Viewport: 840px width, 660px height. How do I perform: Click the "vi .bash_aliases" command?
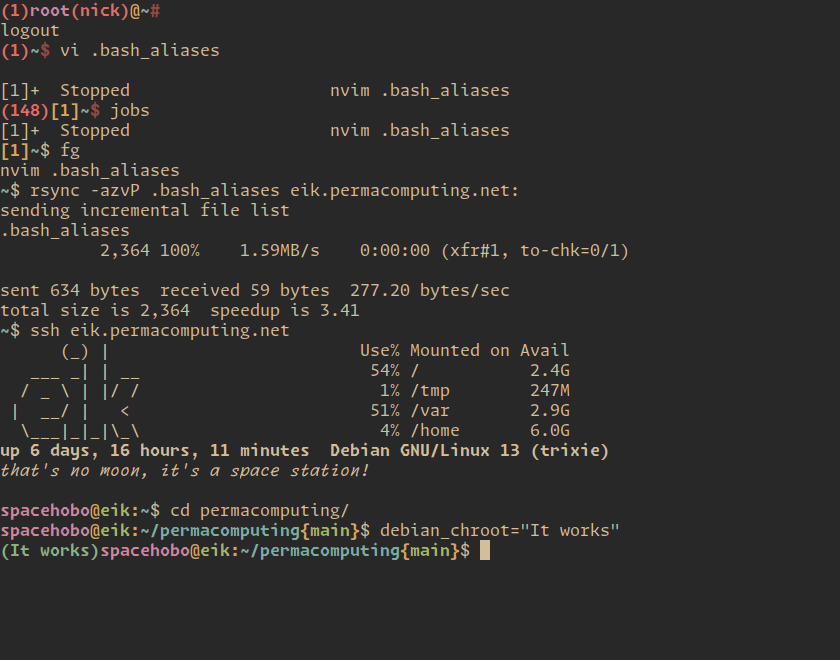tap(140, 51)
